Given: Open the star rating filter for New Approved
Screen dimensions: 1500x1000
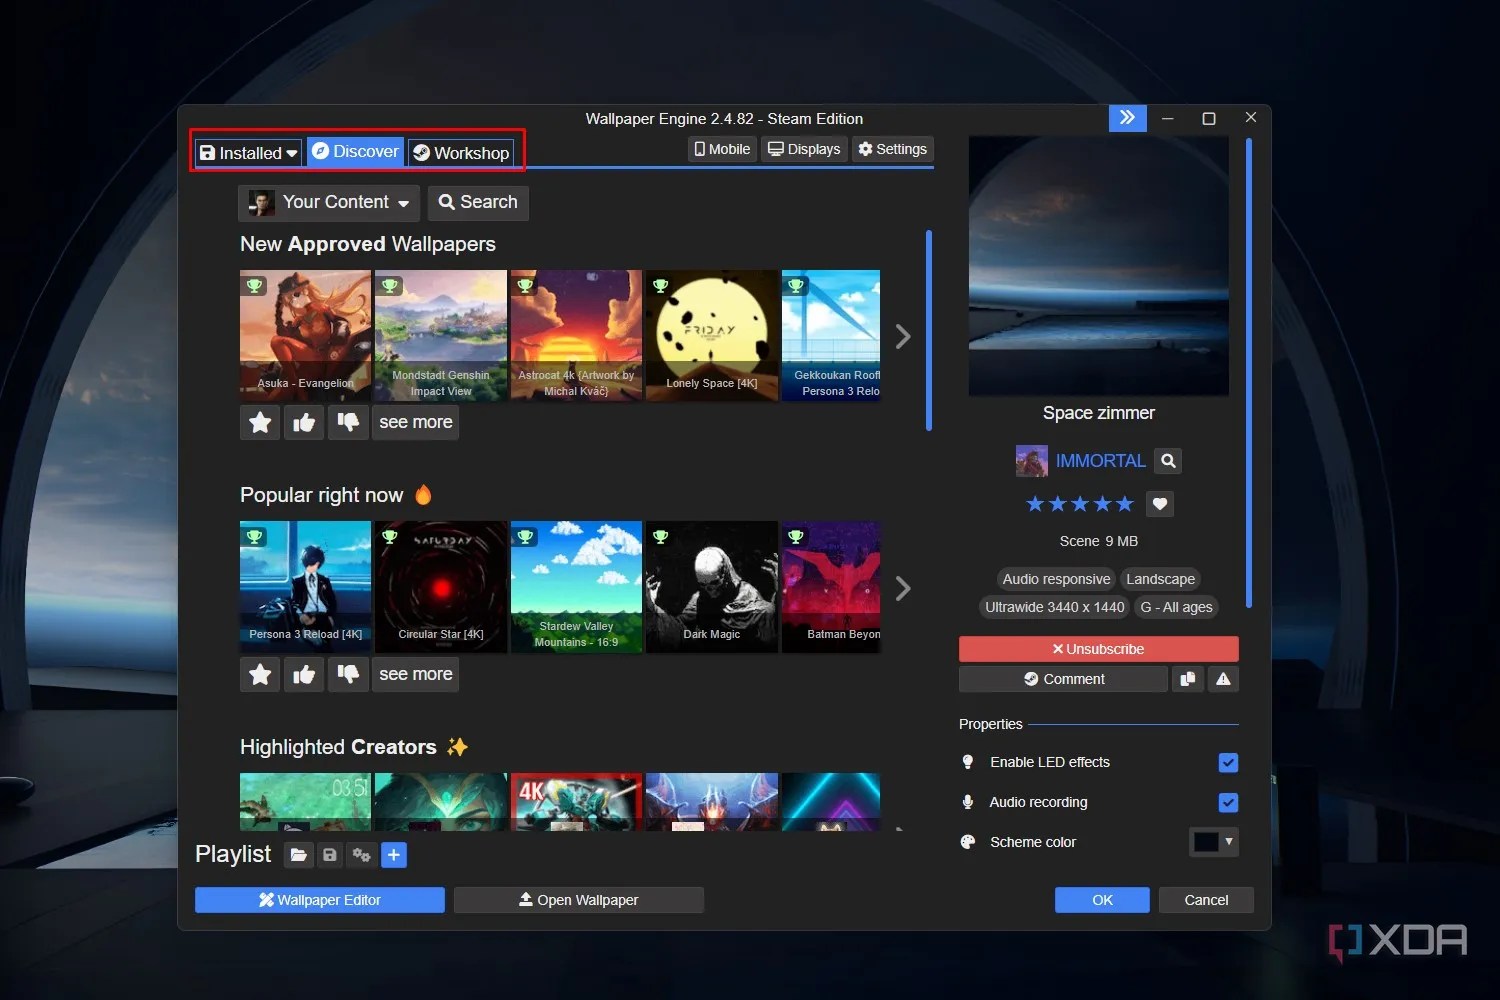Looking at the screenshot, I should 259,422.
